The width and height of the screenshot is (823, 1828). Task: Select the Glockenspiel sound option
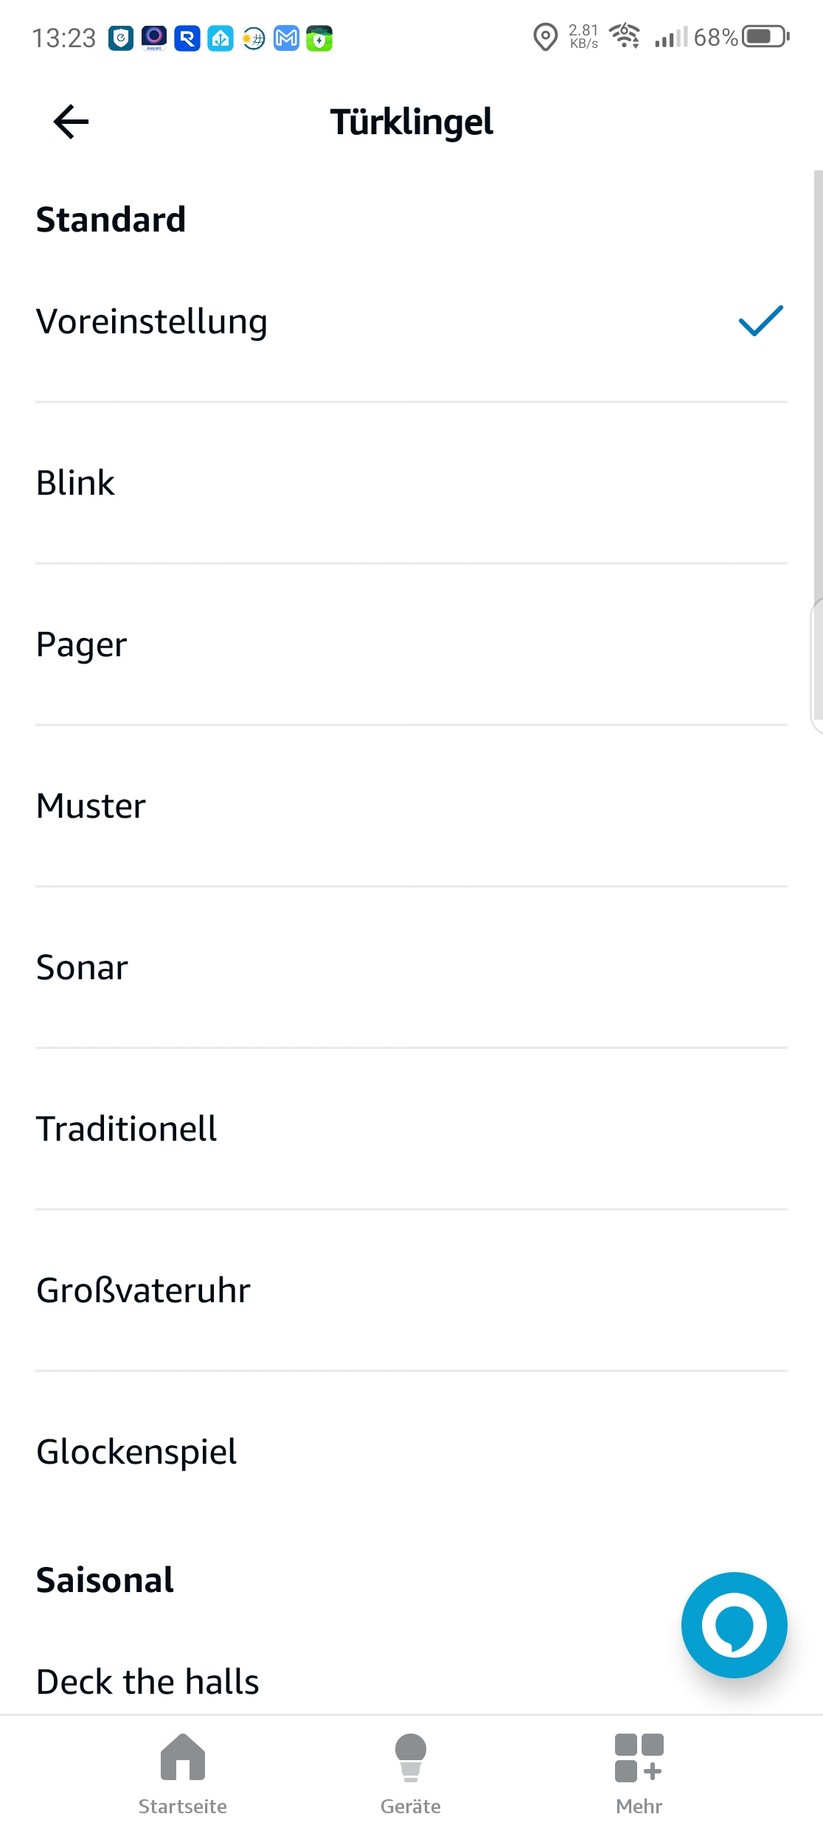(137, 1452)
